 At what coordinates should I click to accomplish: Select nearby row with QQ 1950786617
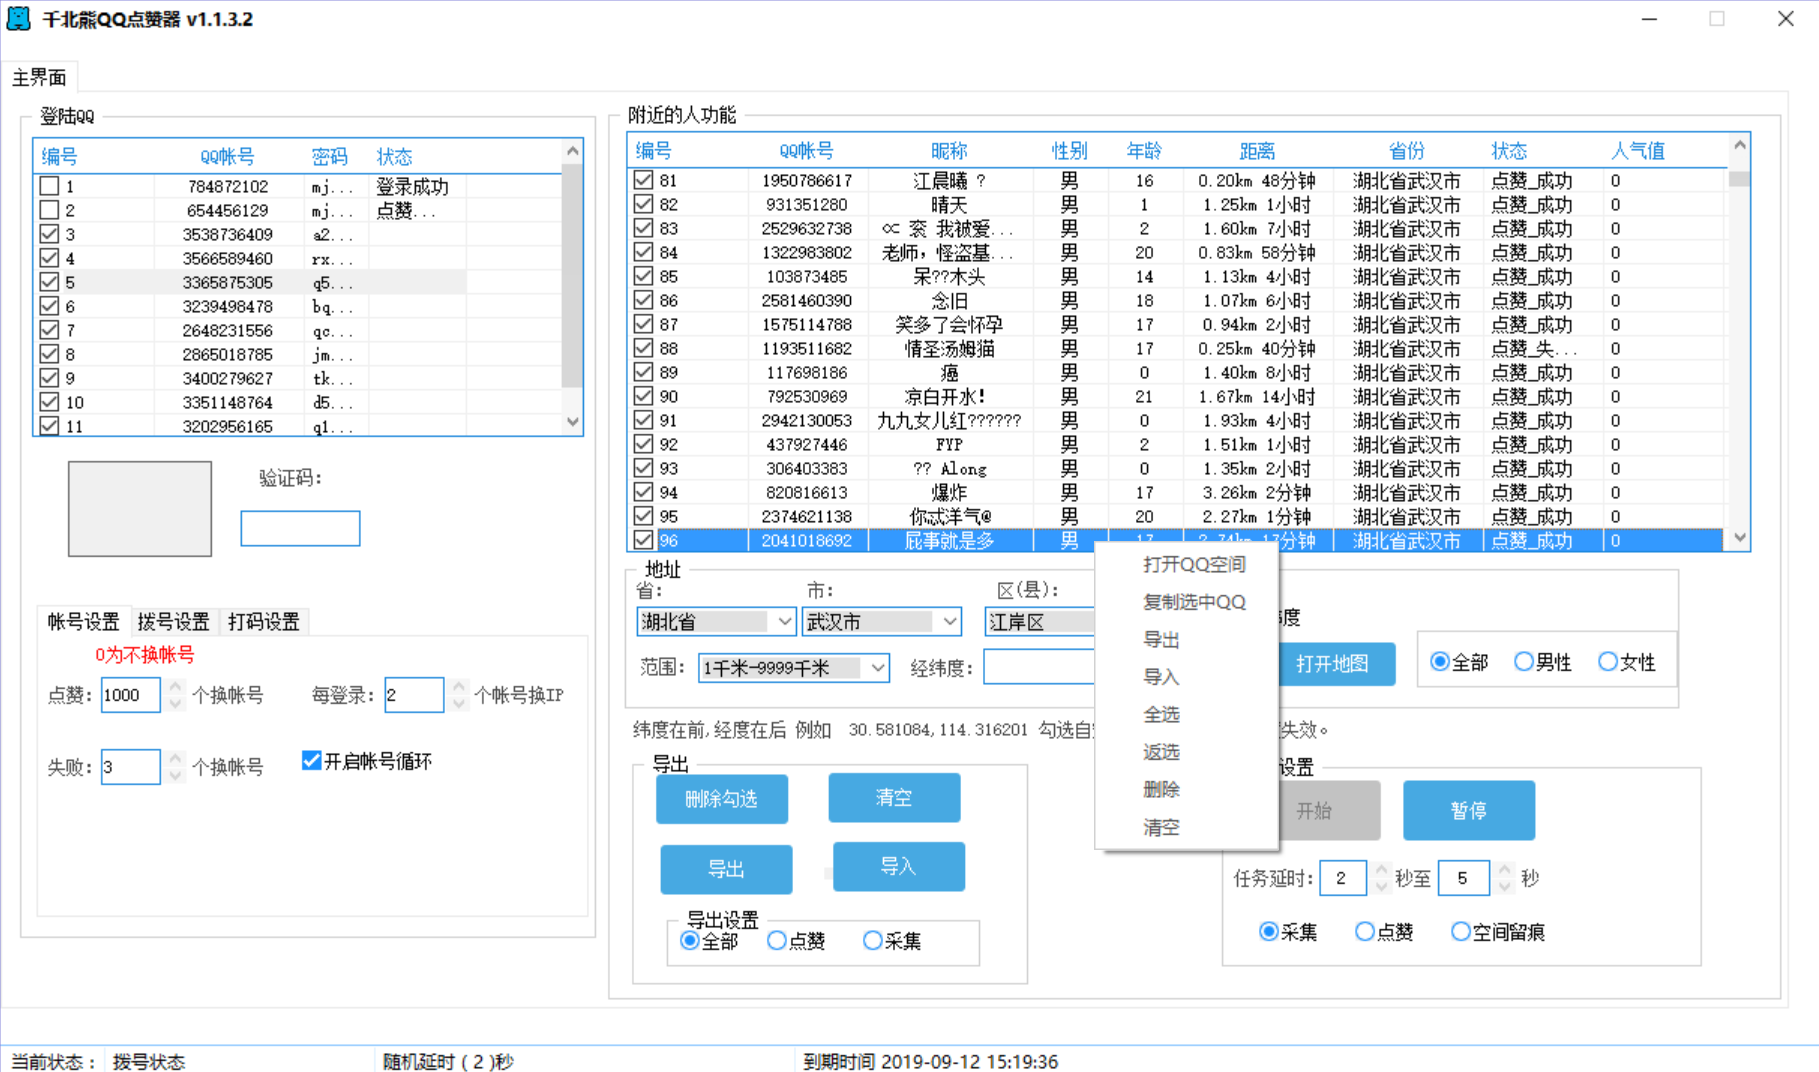point(1175,180)
